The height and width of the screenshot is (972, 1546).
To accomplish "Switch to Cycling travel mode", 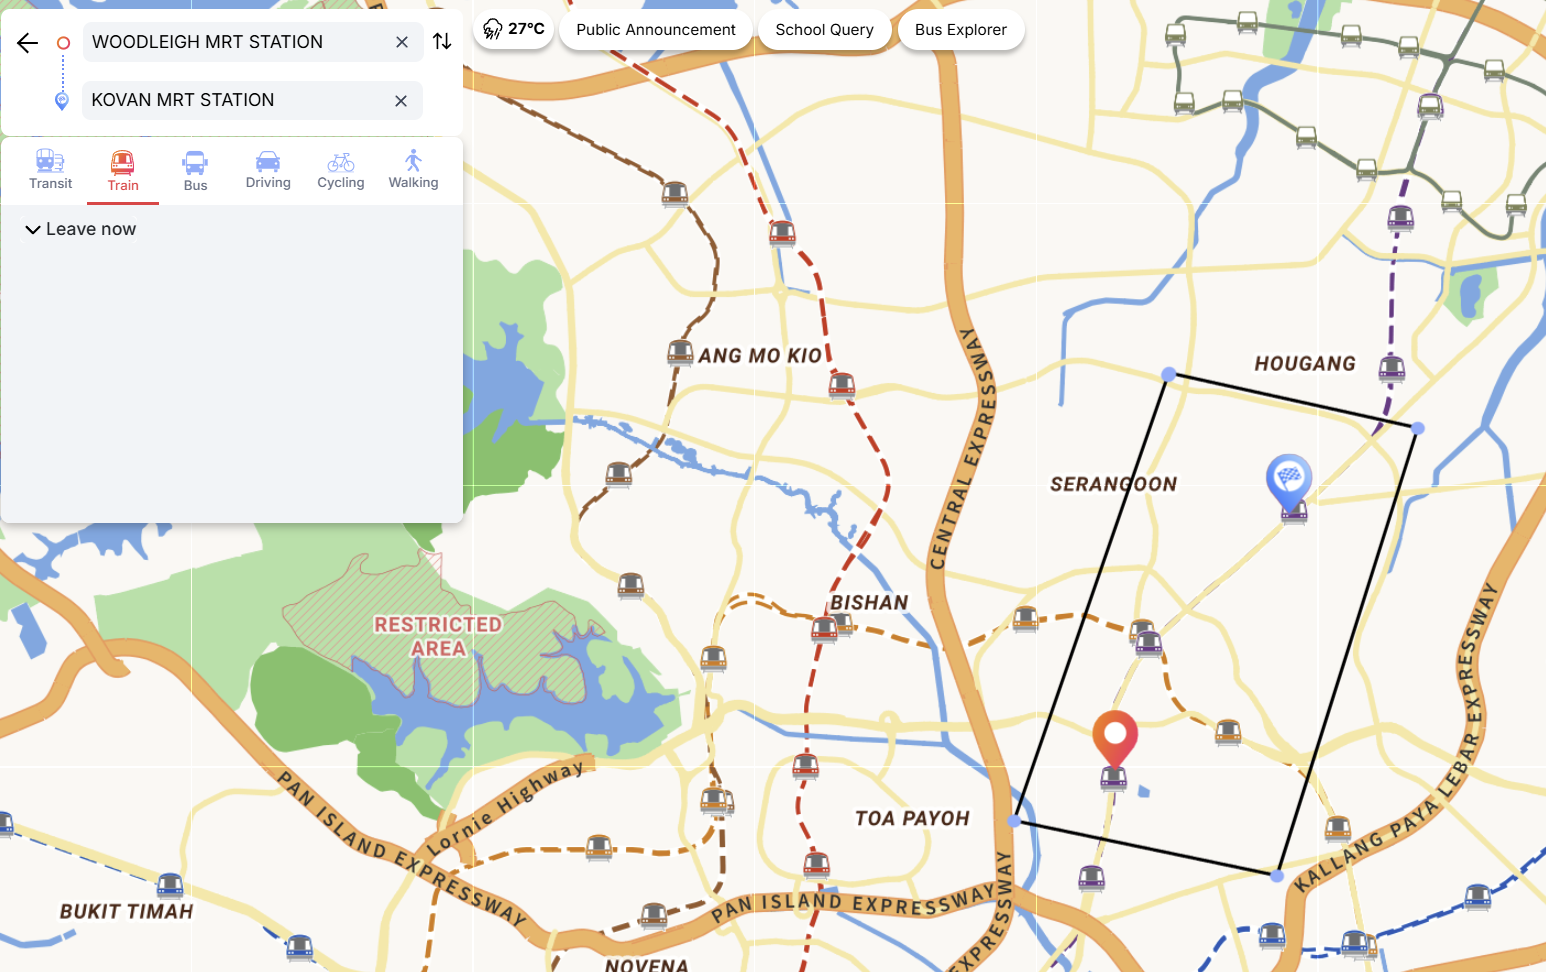I will (341, 170).
